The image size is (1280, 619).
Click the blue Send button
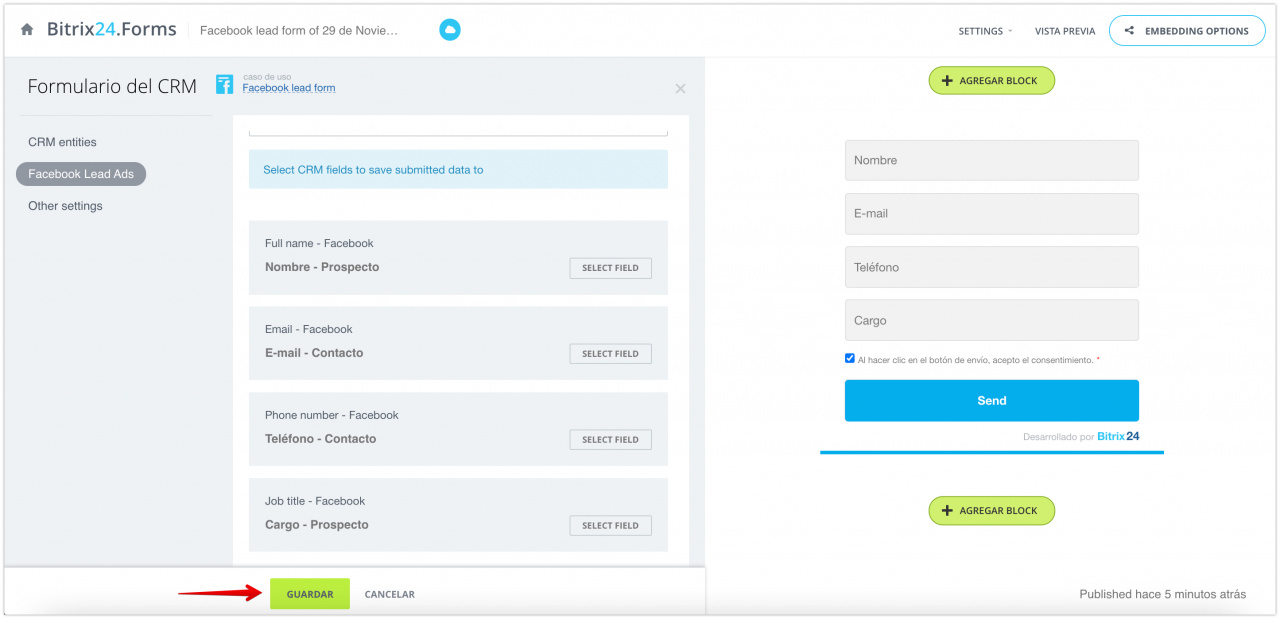(x=991, y=400)
